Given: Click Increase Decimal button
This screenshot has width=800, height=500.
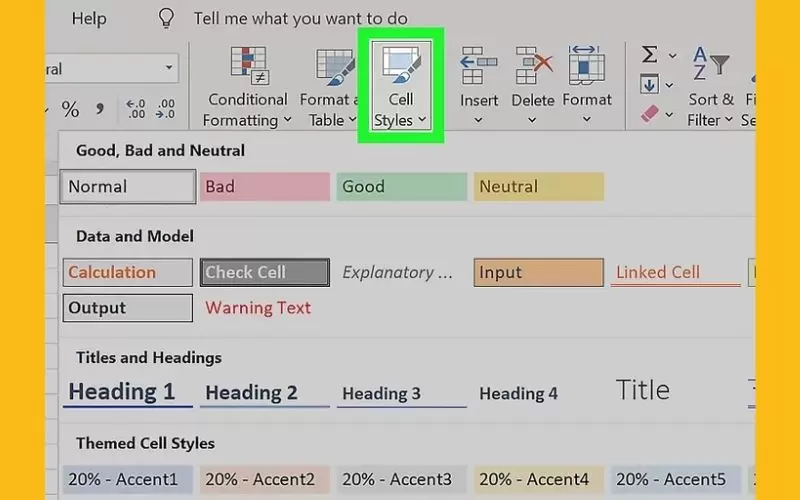Looking at the screenshot, I should (x=136, y=109).
